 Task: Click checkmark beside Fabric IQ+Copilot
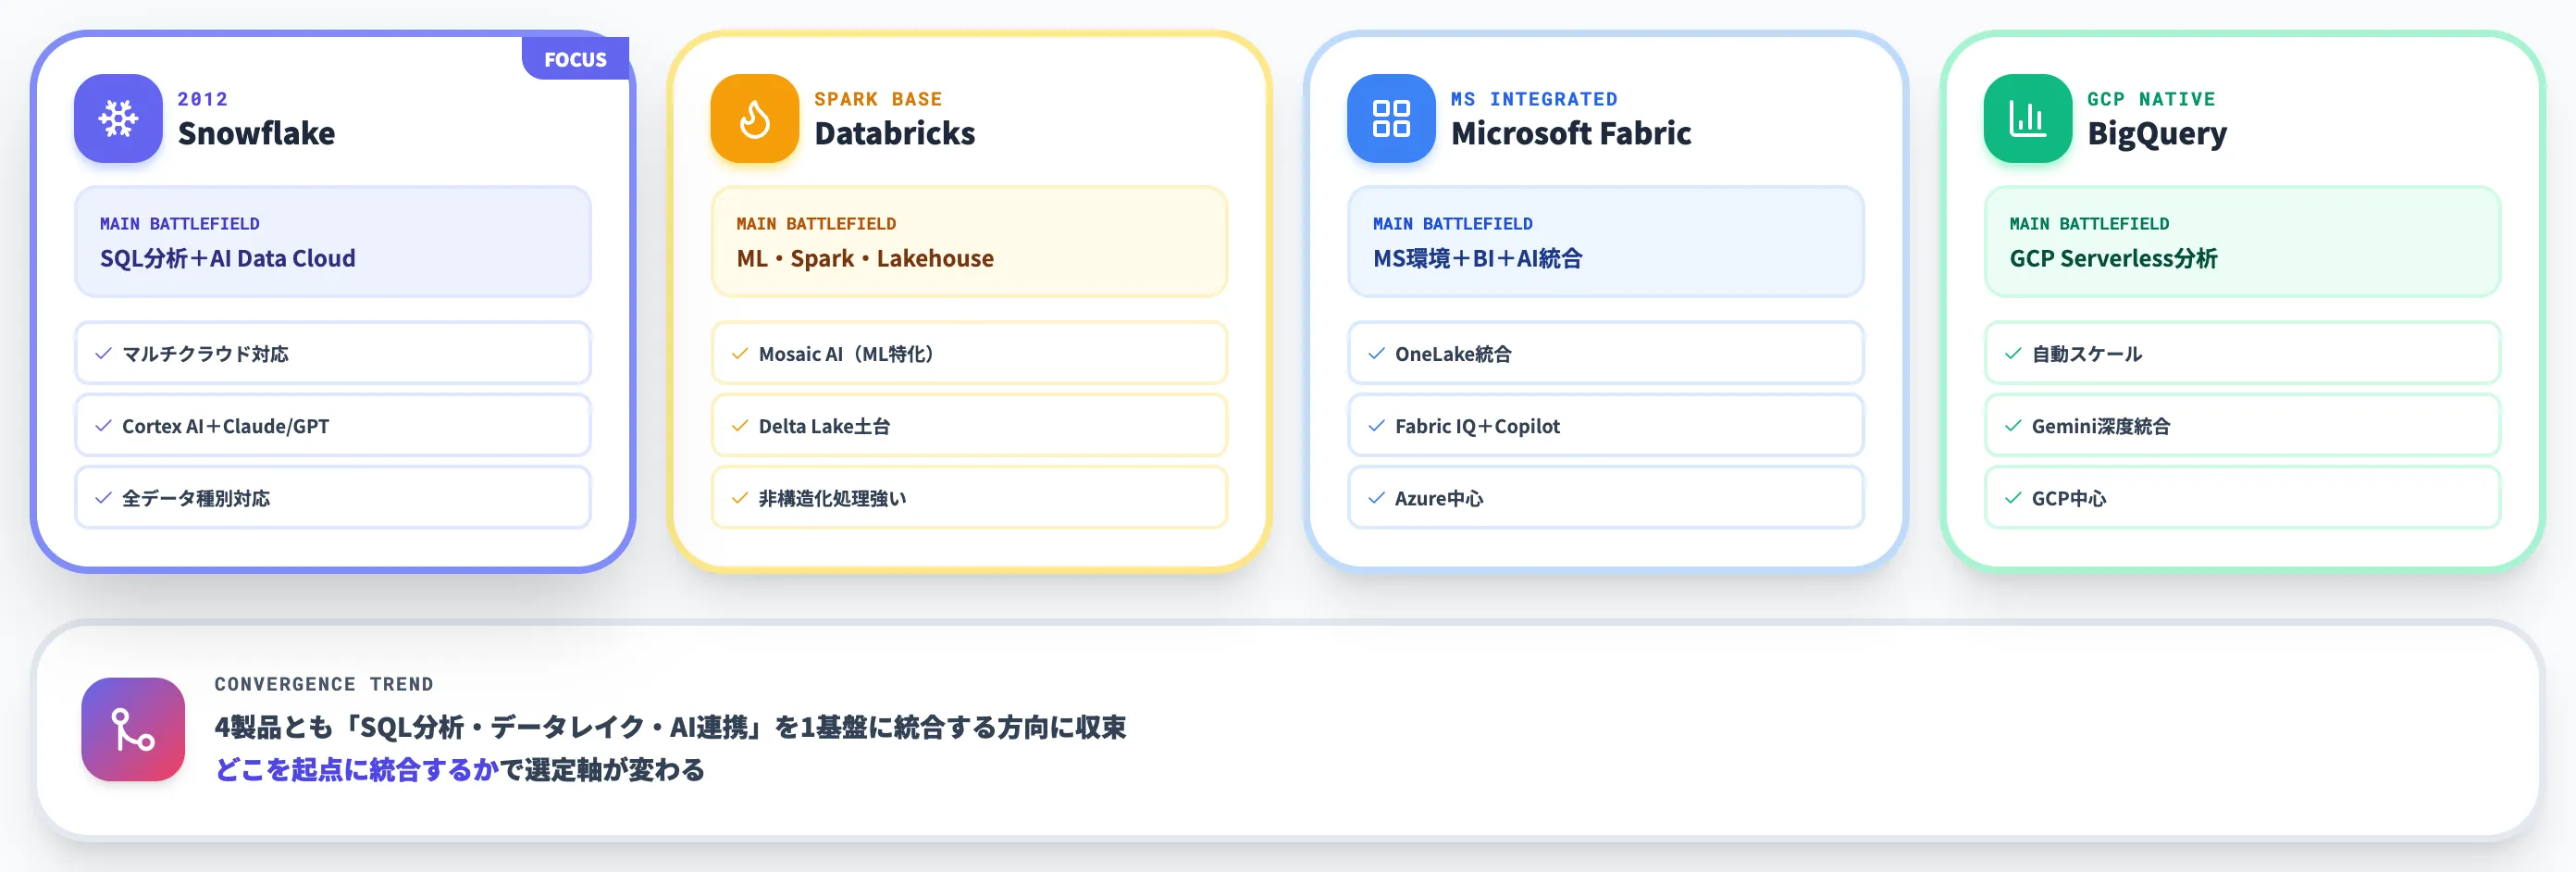point(1376,426)
